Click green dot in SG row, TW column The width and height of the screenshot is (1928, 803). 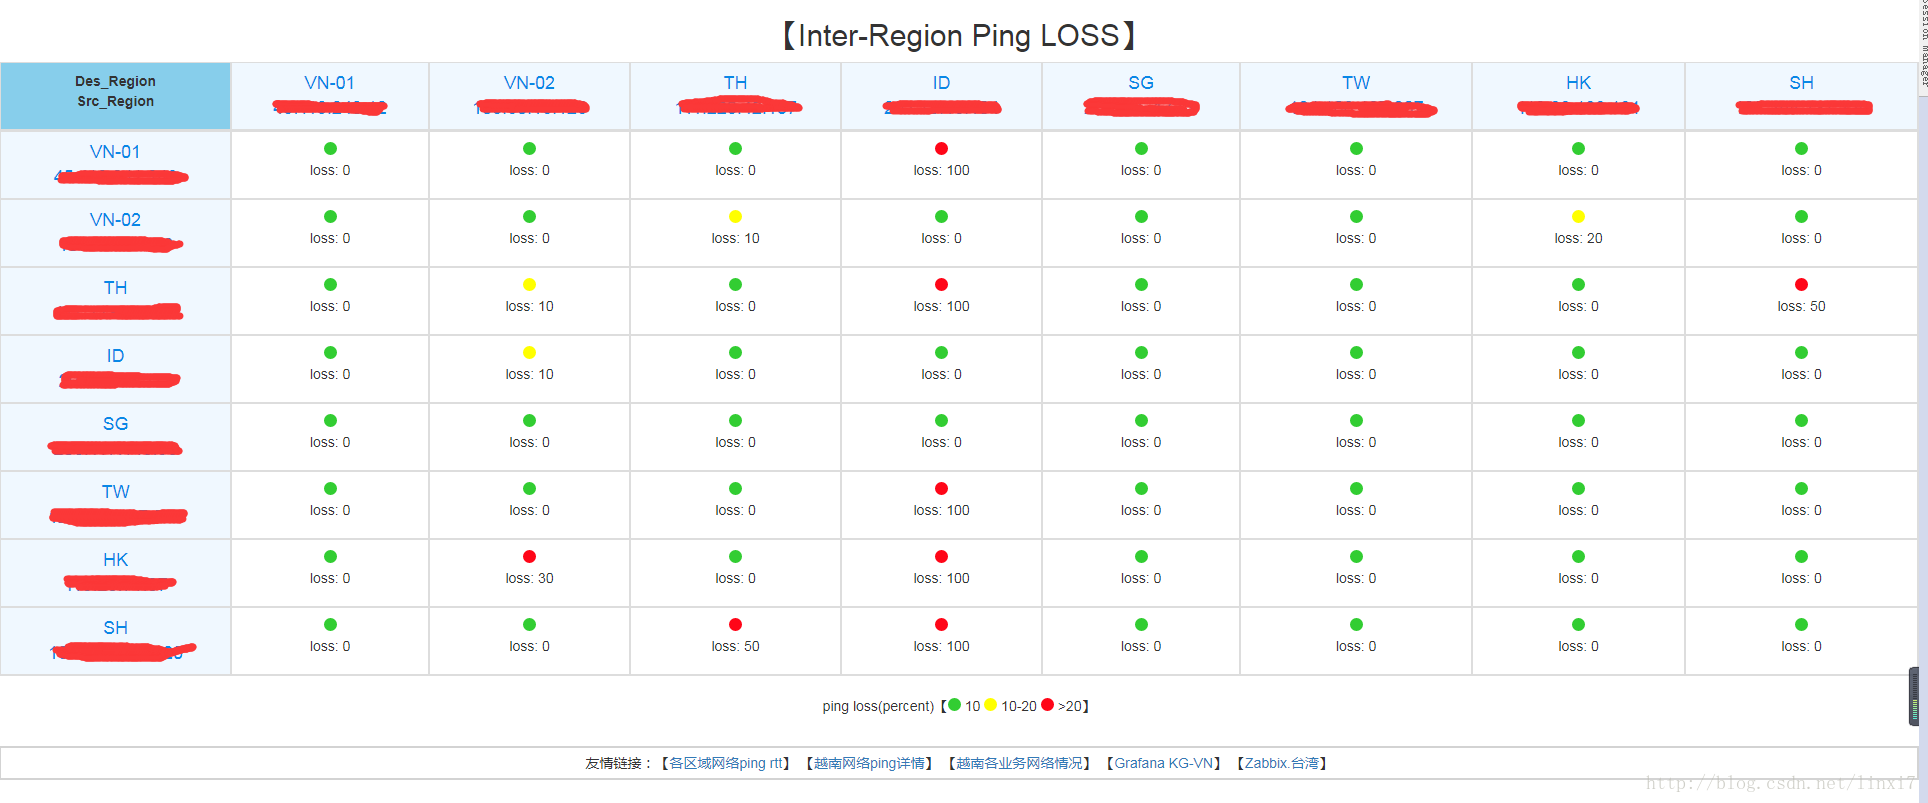point(1356,421)
